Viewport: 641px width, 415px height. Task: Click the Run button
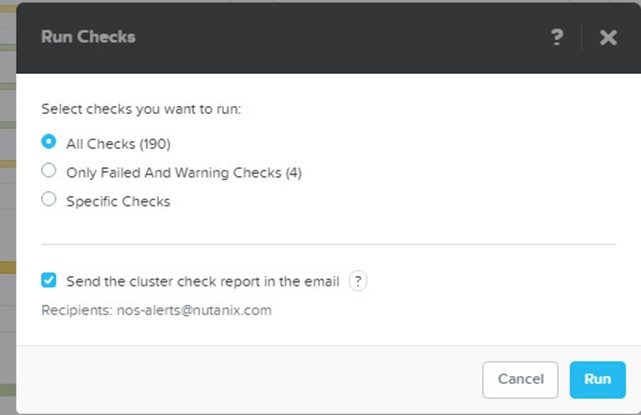pos(598,379)
